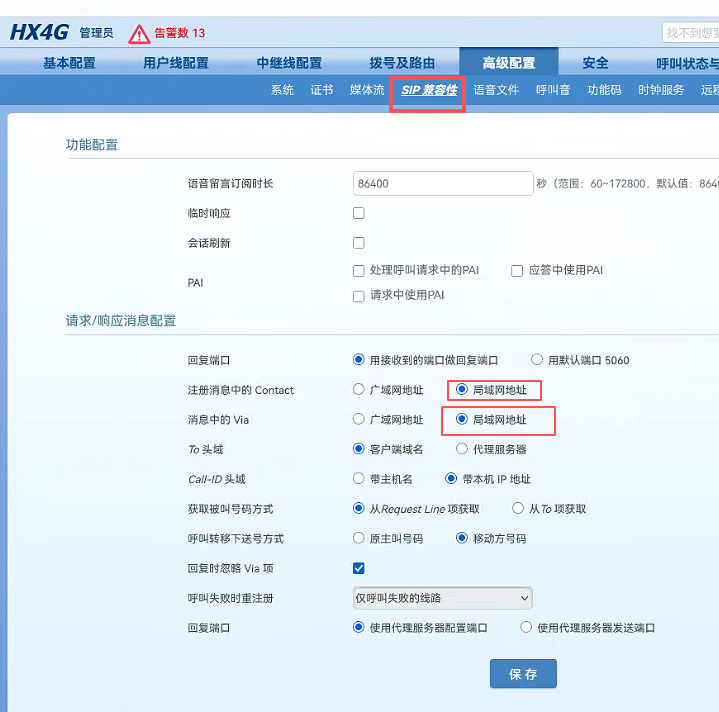This screenshot has height=712, width=719.
Task: Switch to the 系统 submenu
Action: (282, 90)
